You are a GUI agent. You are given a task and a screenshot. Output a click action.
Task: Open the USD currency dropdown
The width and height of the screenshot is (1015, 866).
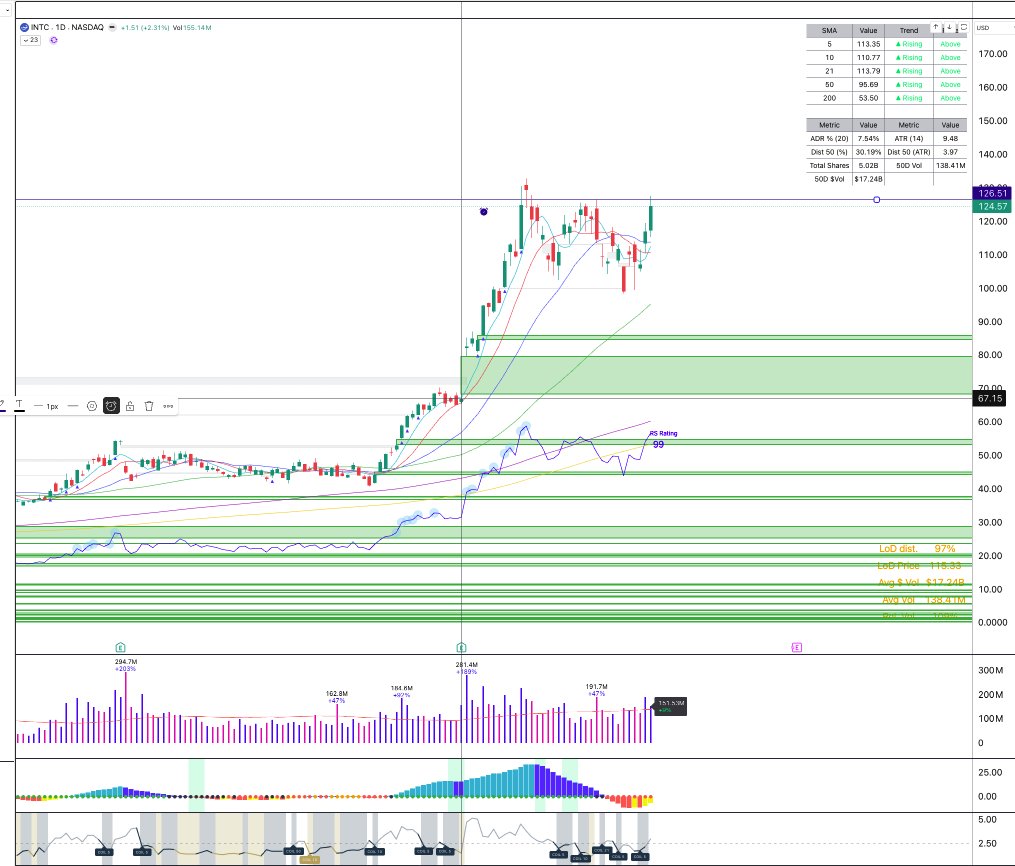[x=994, y=28]
